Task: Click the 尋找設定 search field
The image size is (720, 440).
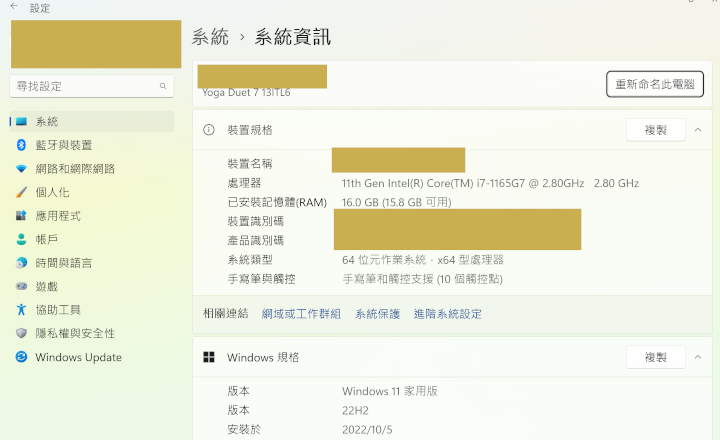Action: tap(92, 86)
